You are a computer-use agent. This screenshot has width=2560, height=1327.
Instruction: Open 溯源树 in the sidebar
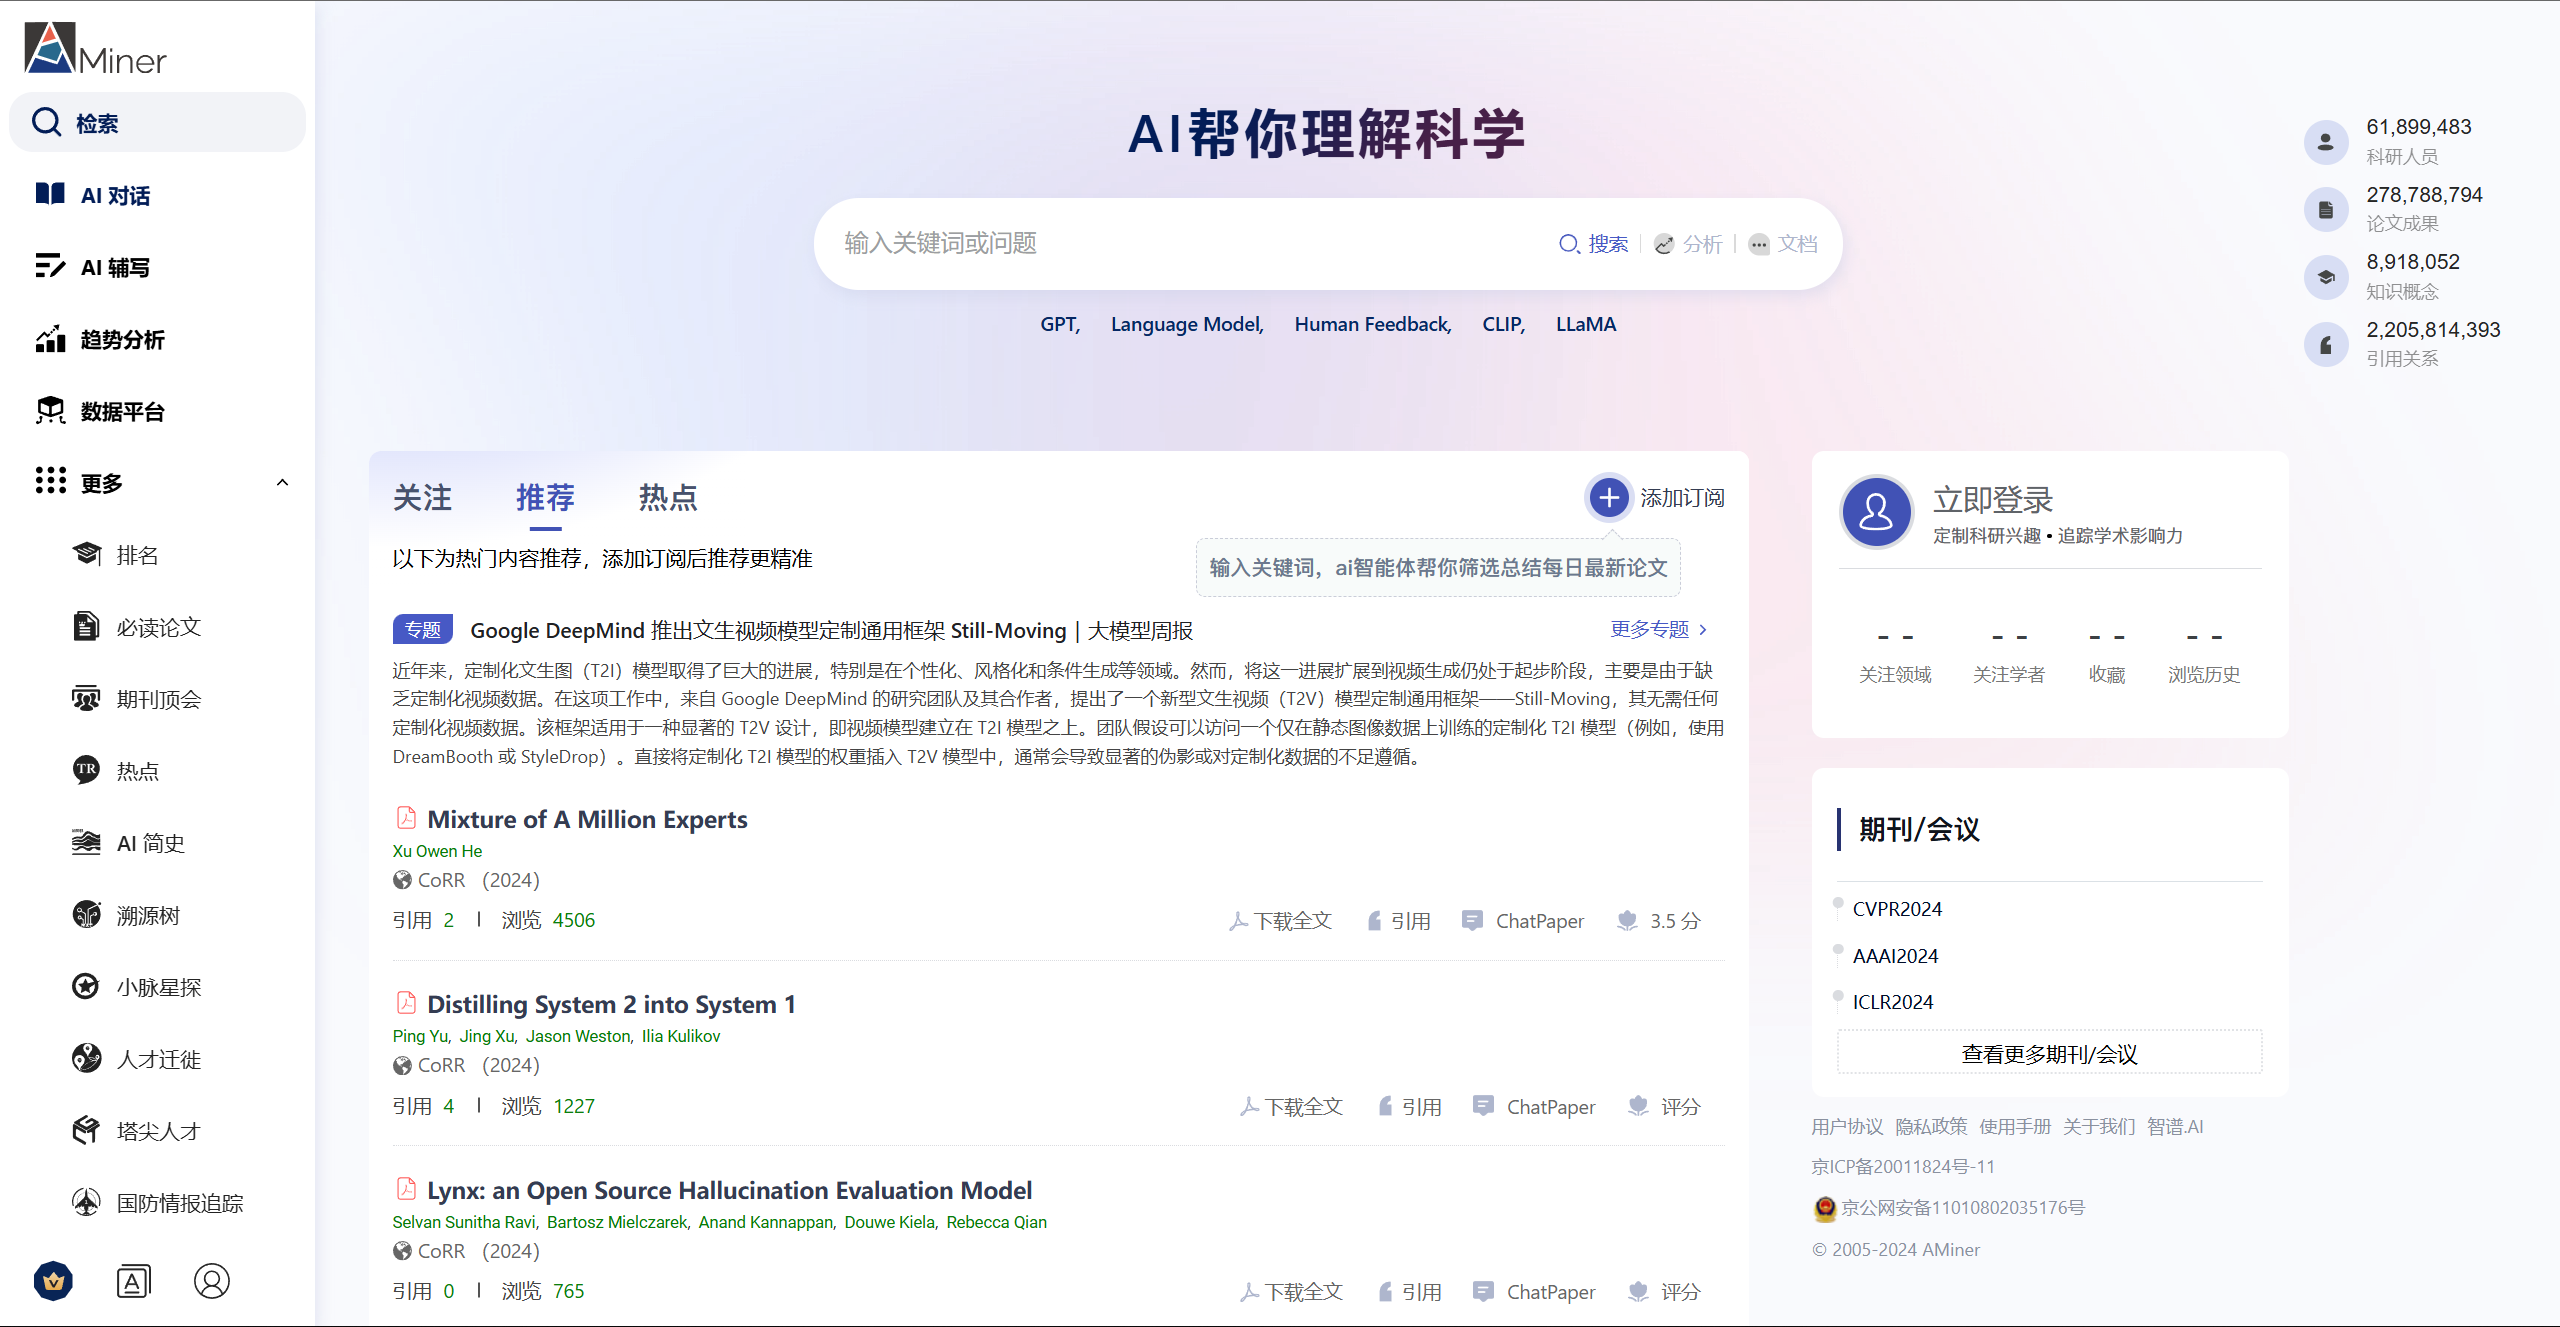click(148, 915)
